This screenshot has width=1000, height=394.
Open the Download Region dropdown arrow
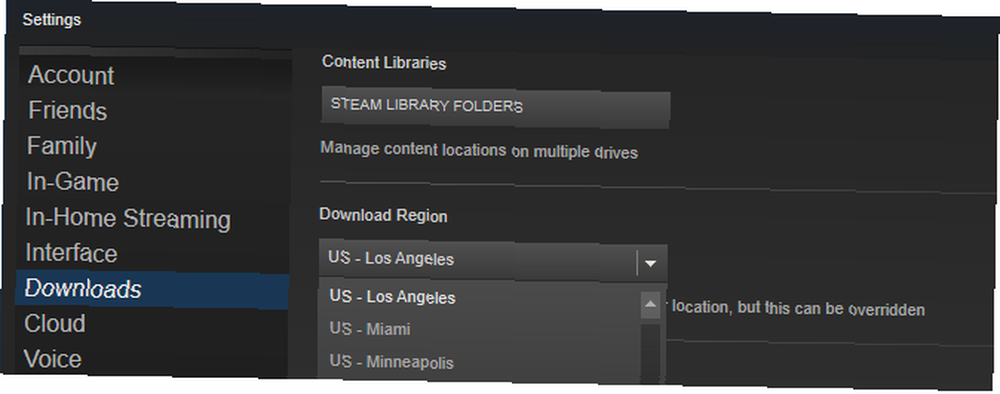(651, 263)
